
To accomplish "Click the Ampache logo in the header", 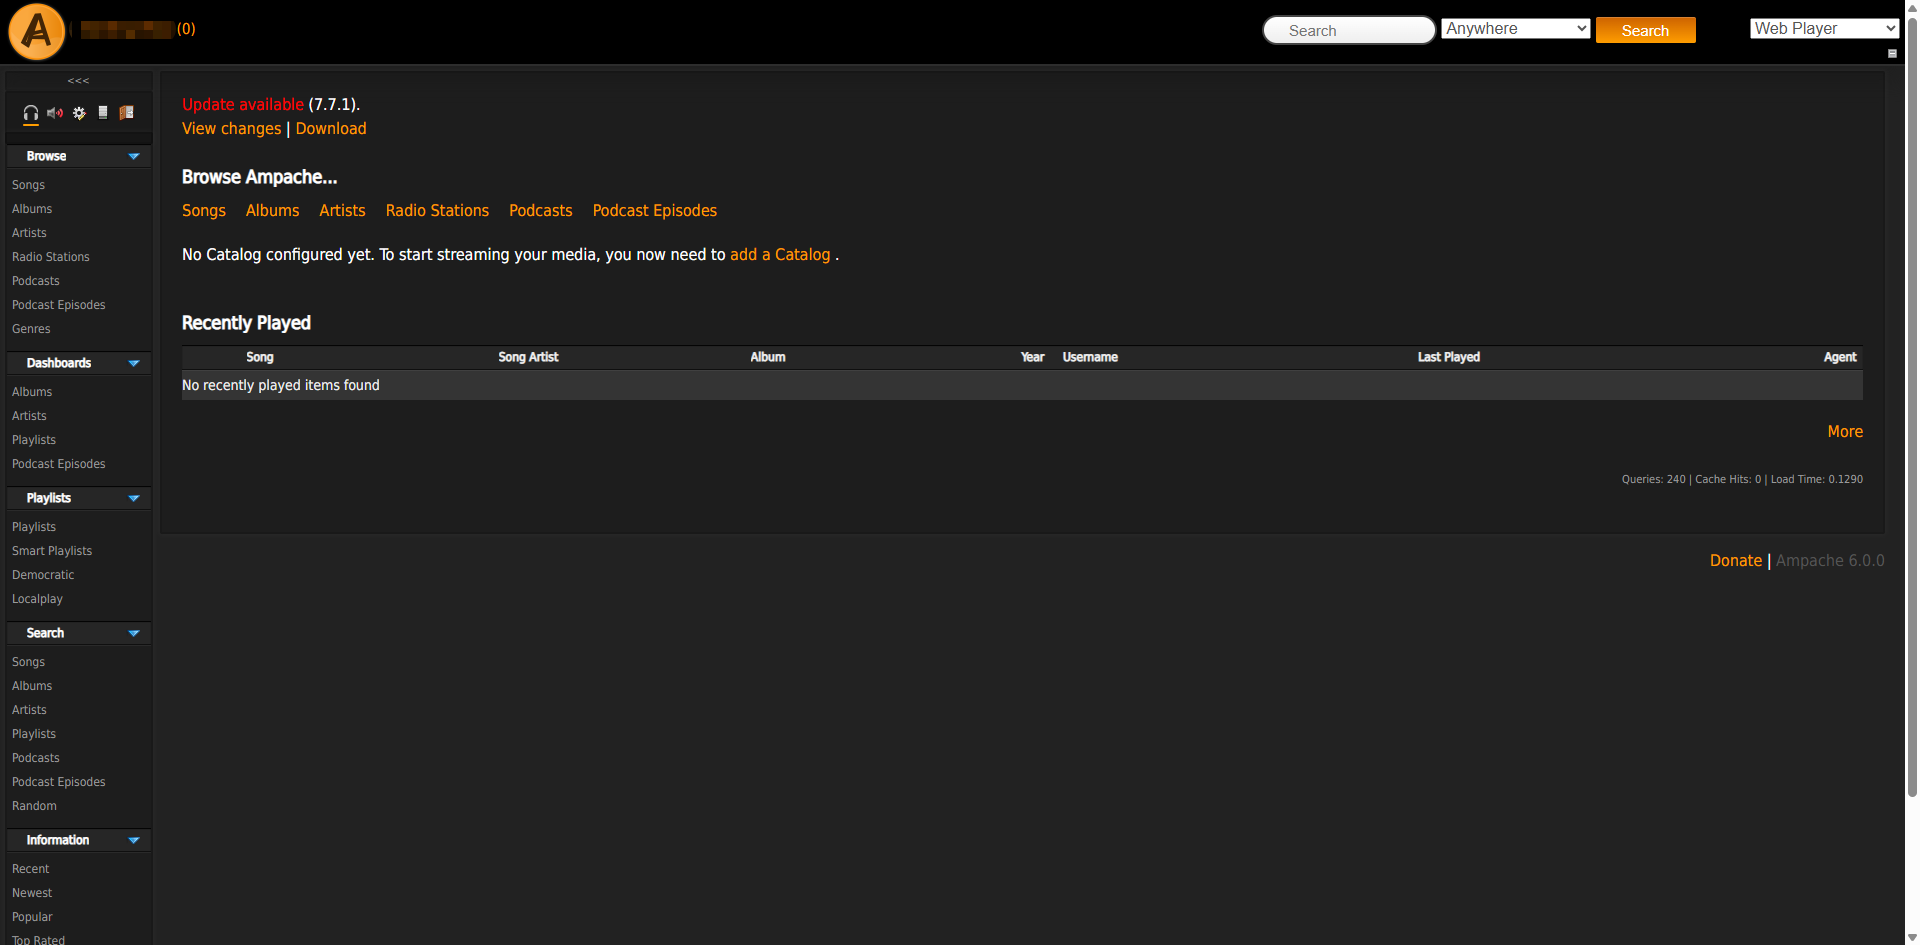I will (x=37, y=31).
